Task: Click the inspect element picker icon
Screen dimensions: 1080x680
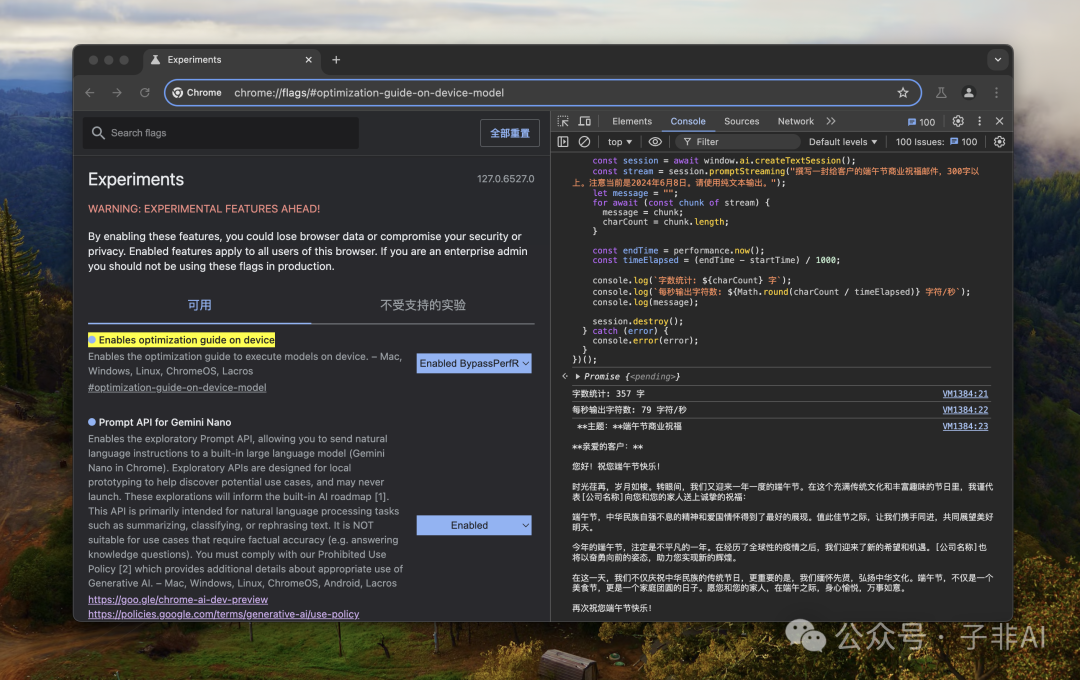Action: [564, 121]
